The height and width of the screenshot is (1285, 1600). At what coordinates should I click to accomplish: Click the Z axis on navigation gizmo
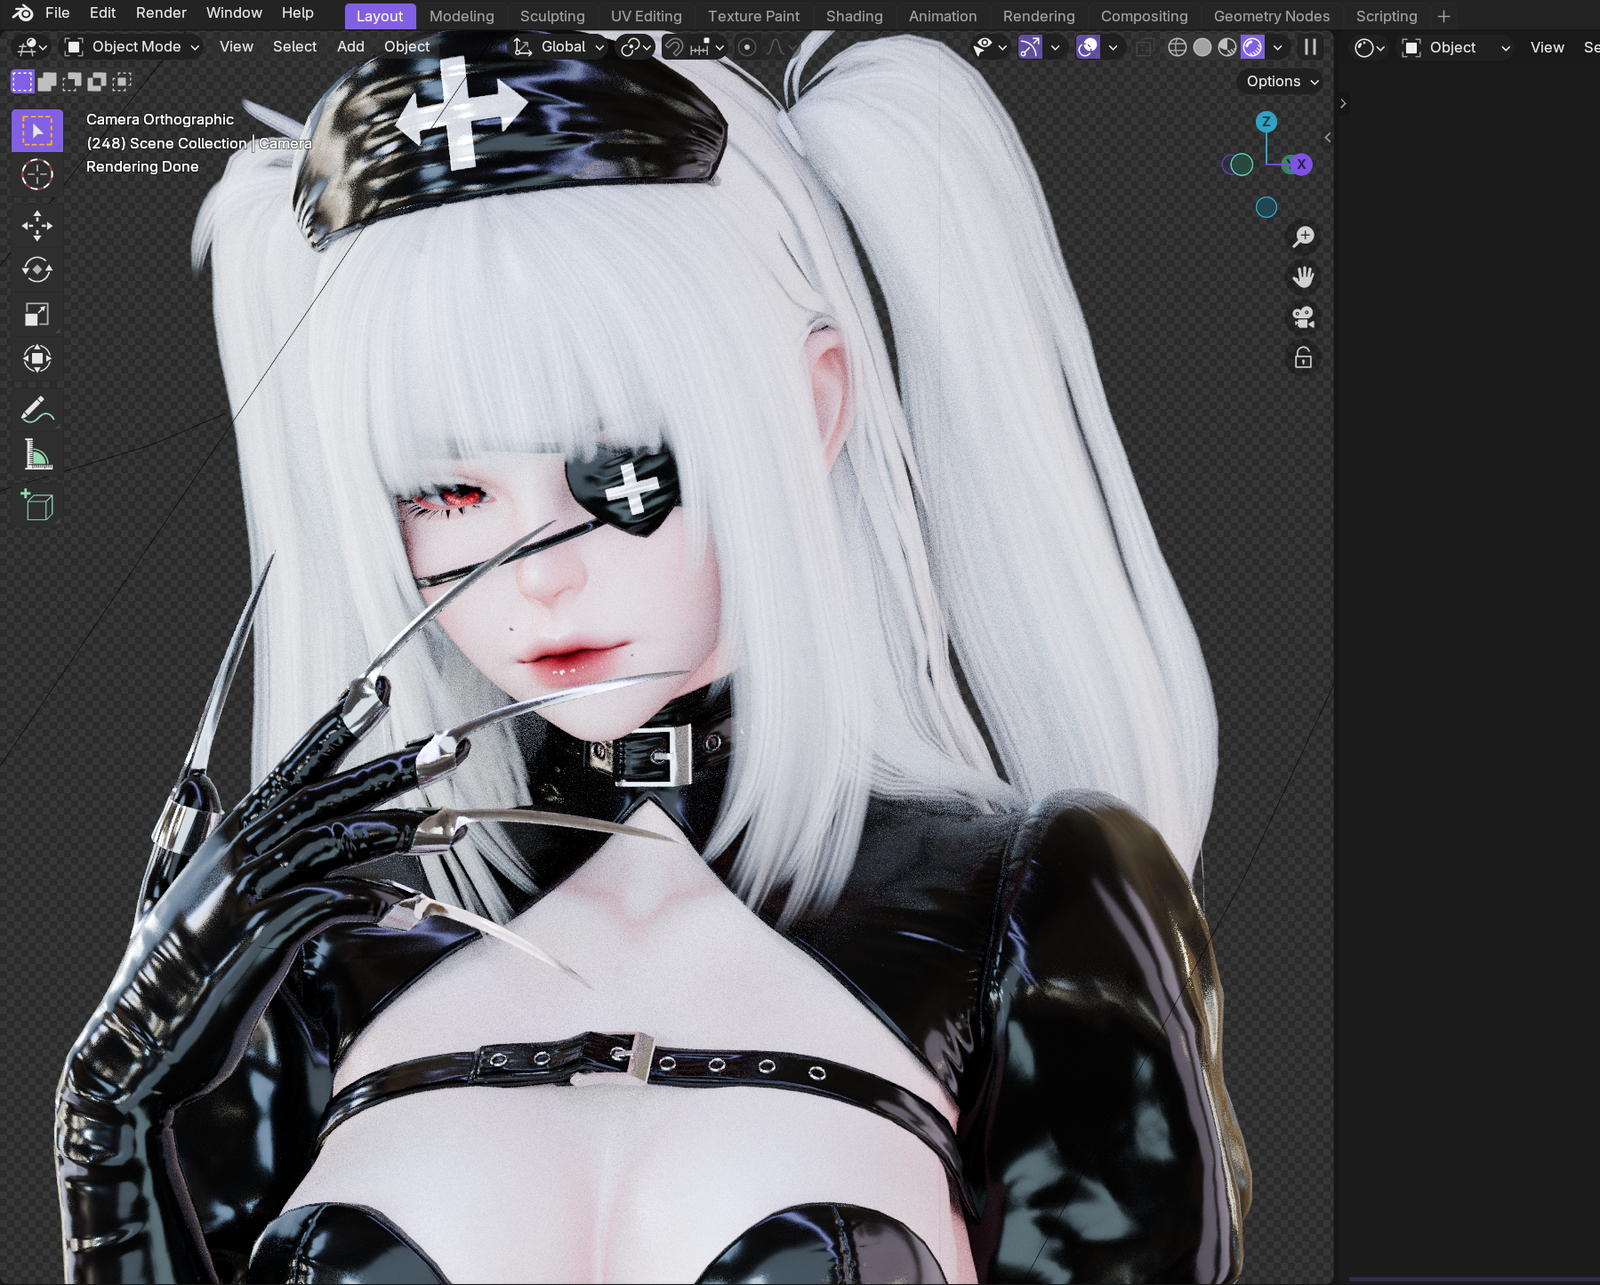point(1266,122)
